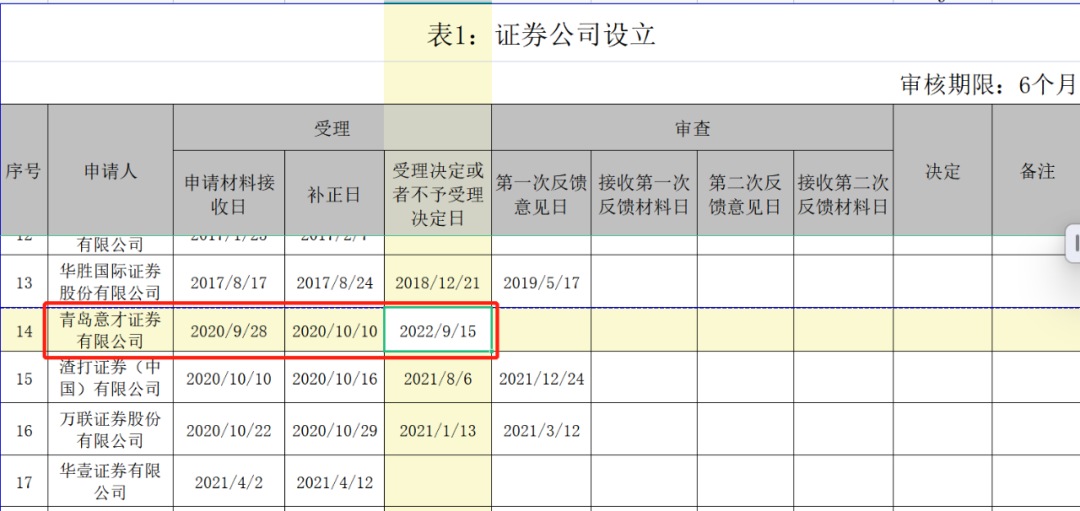Select 华胜国际证券股份有限公司 cell
Screen dimensions: 1080x511
click(x=110, y=282)
